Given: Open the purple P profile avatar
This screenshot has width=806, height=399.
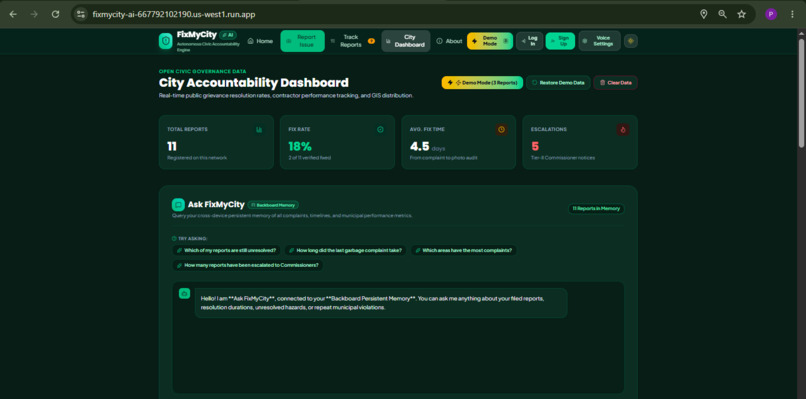Looking at the screenshot, I should coord(771,14).
